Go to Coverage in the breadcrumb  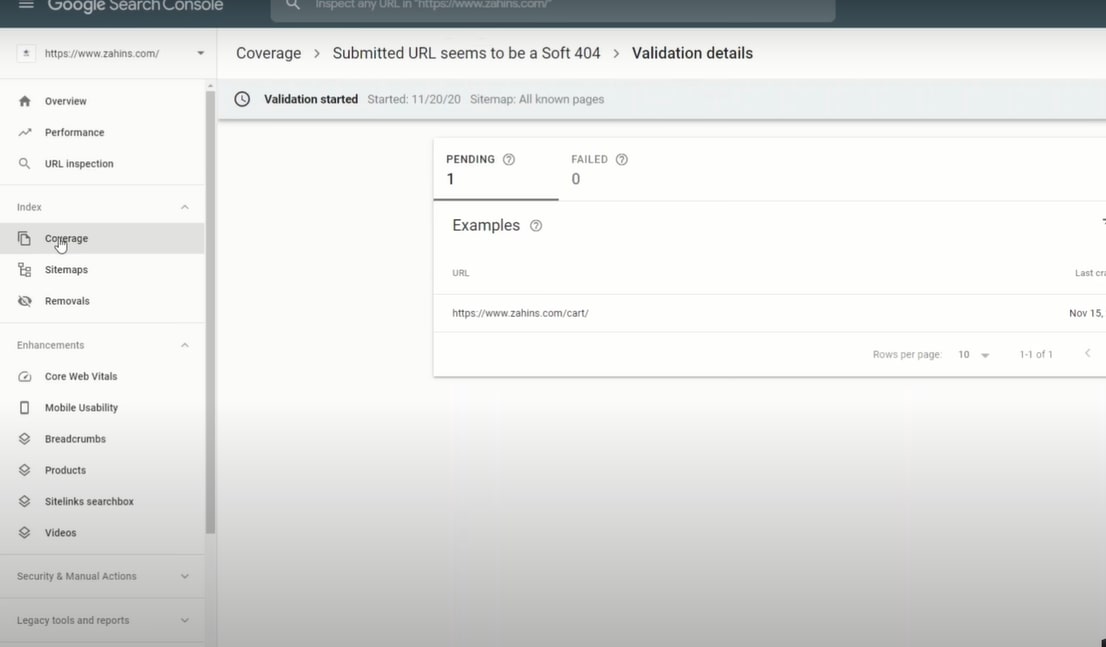tap(268, 54)
